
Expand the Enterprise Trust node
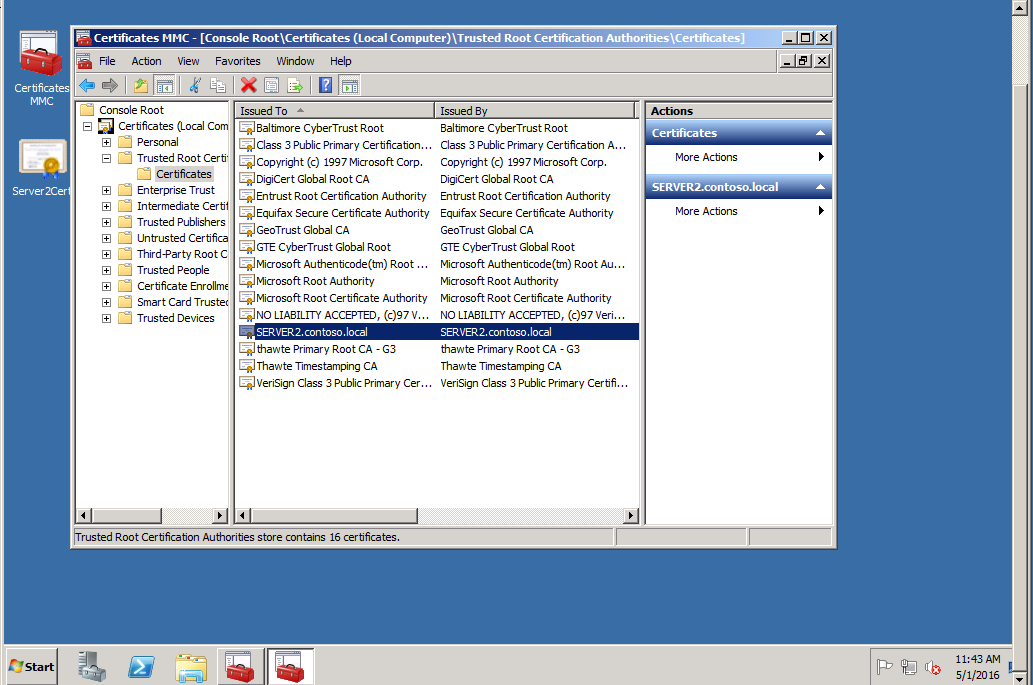click(x=106, y=190)
